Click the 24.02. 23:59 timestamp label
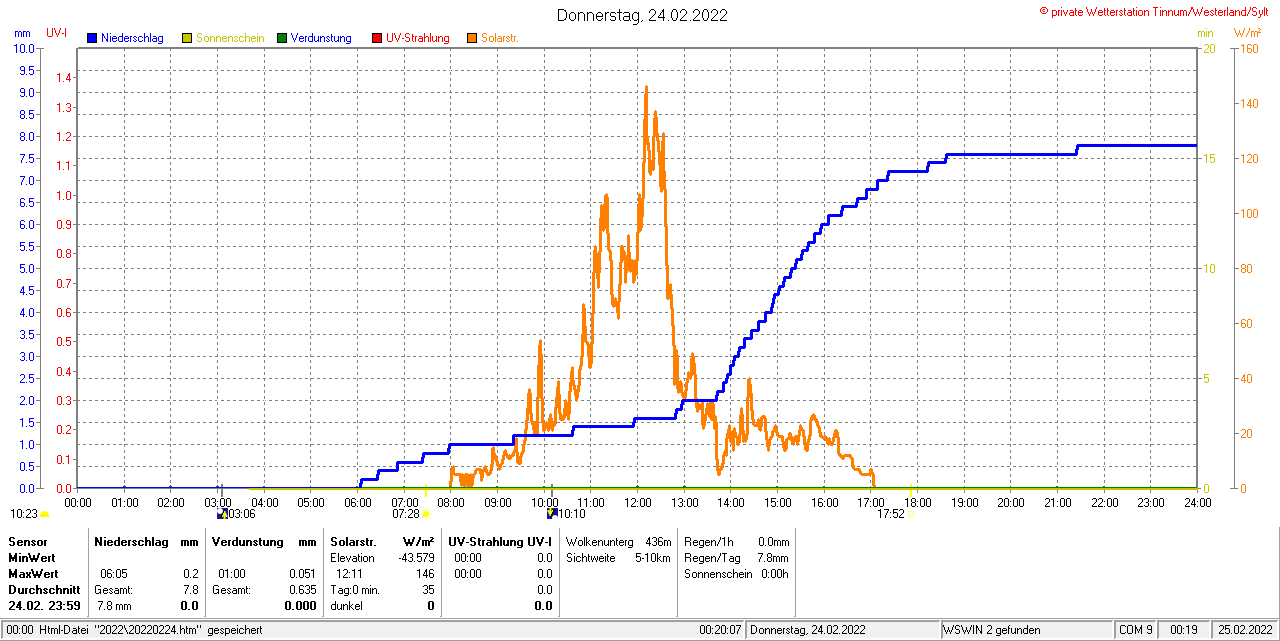 pos(44,606)
